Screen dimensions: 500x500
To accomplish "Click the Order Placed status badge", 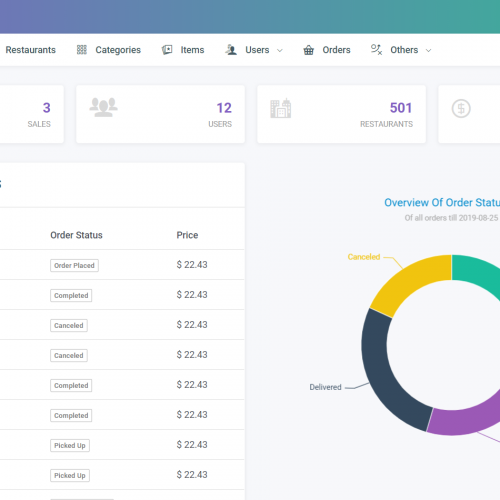I will pos(74,266).
